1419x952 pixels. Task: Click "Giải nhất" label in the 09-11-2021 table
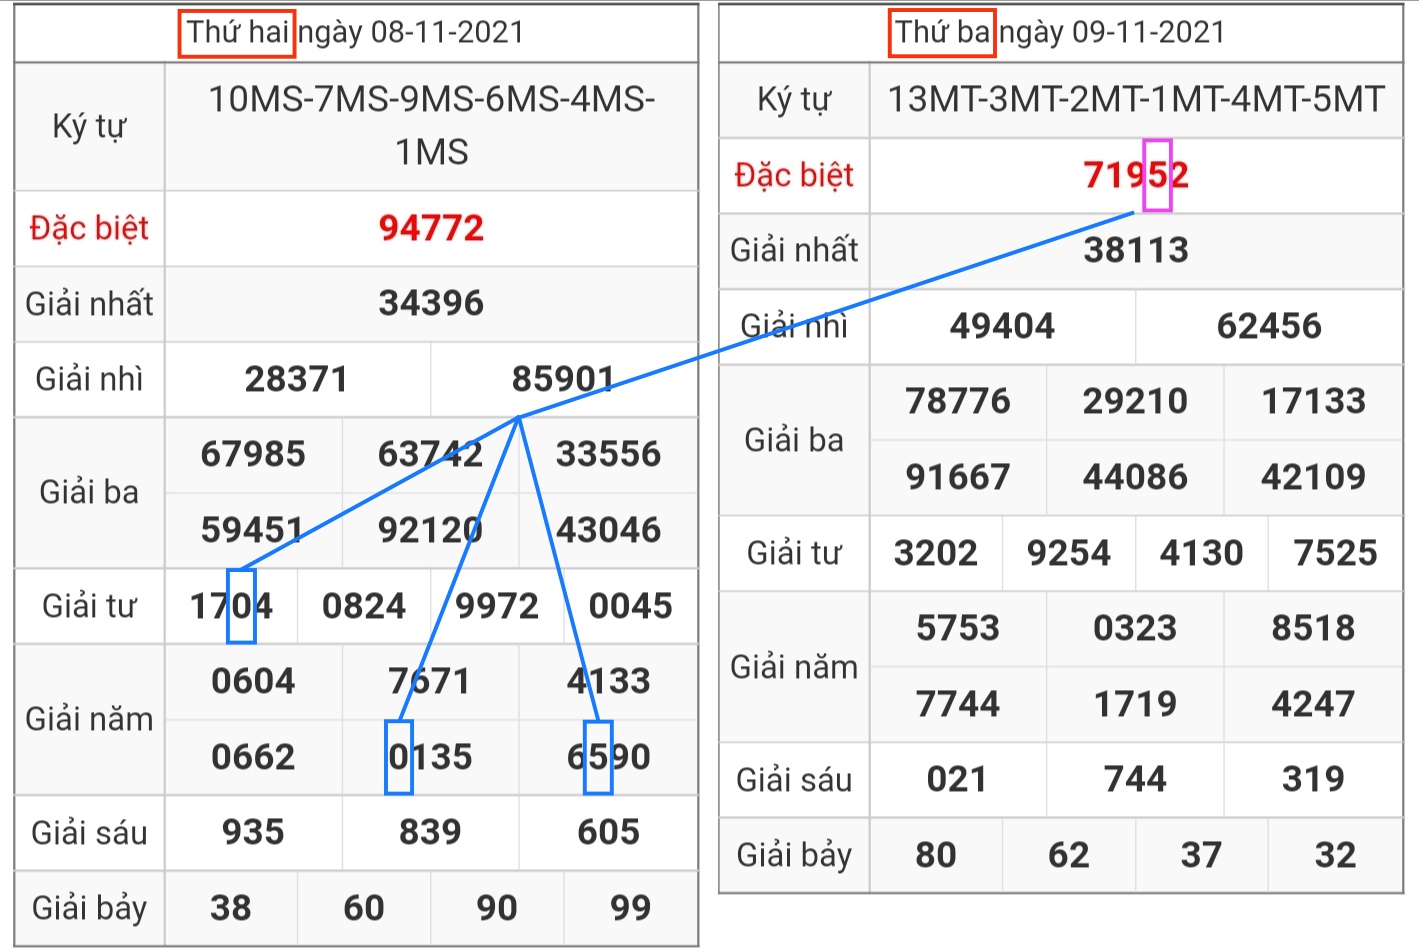(x=794, y=250)
